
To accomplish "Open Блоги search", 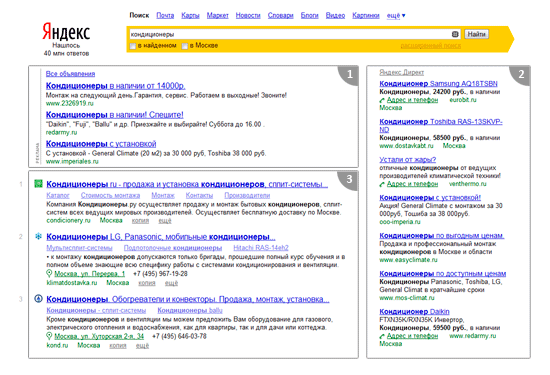I will (x=309, y=15).
